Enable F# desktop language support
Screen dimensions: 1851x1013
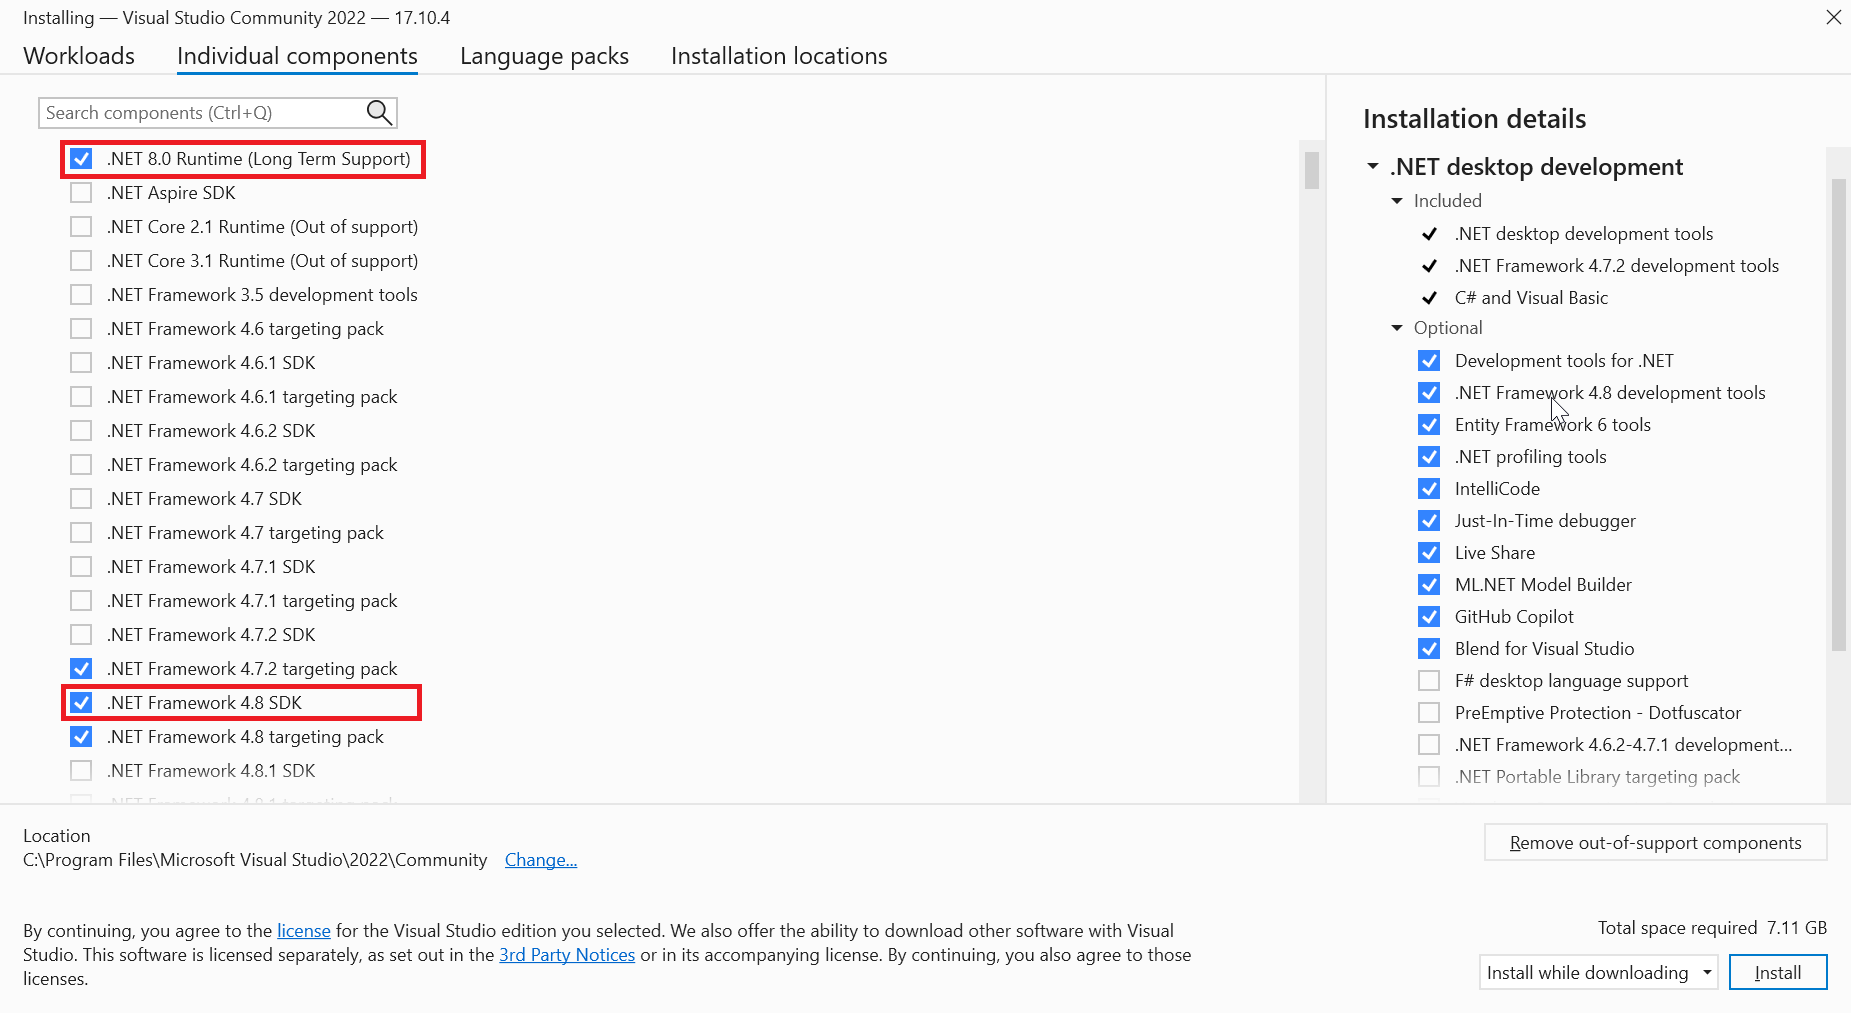coord(1429,681)
